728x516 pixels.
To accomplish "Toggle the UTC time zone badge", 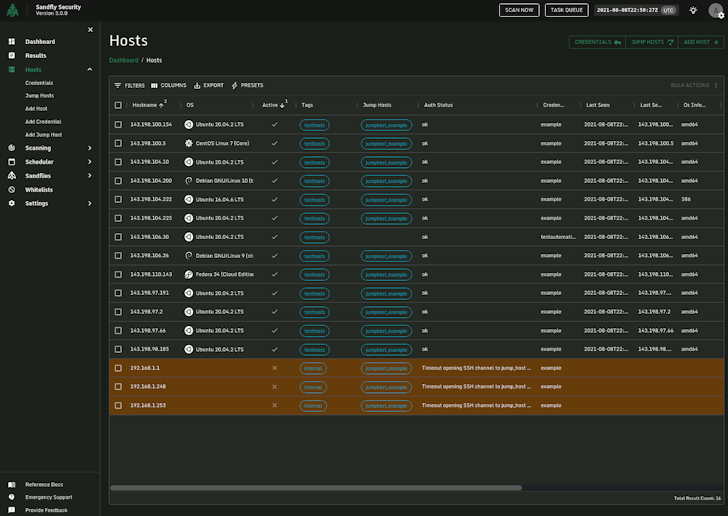I will 668,10.
